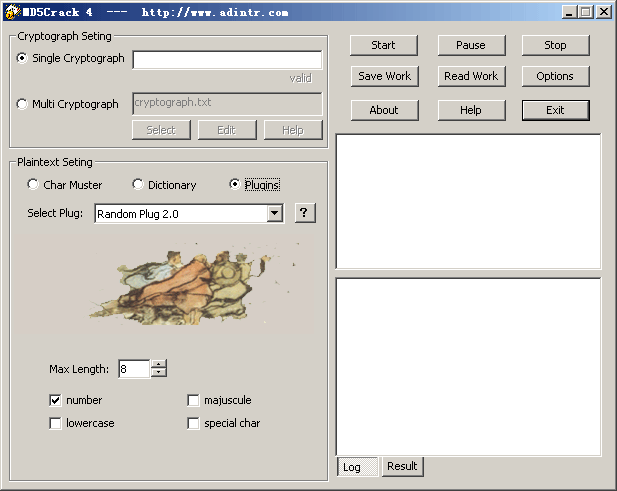
Task: Click the disabled Help button under cryptograph.txt
Action: tap(293, 130)
